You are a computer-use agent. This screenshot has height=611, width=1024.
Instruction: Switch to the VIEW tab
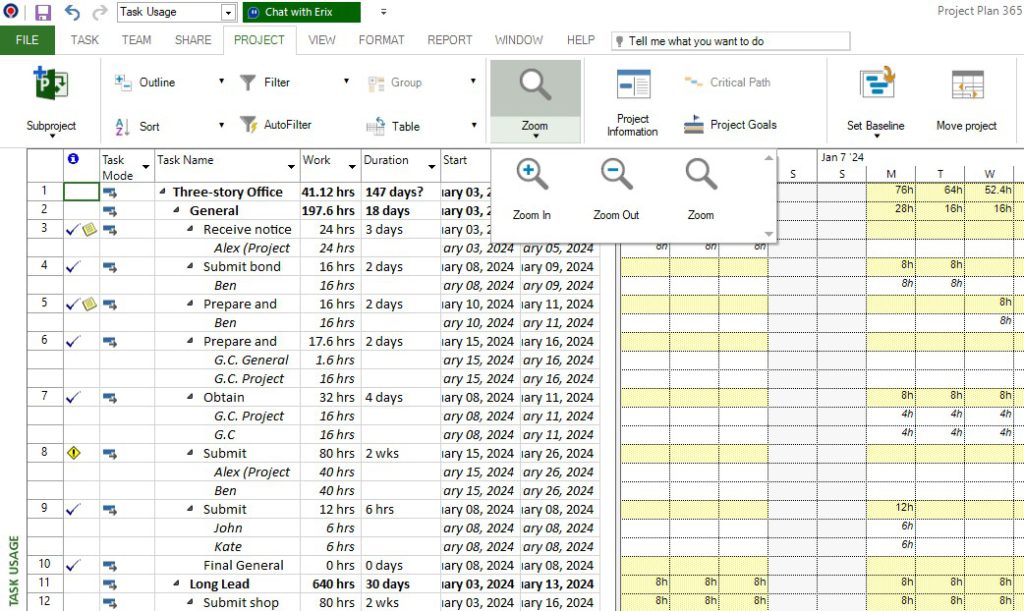tap(322, 40)
